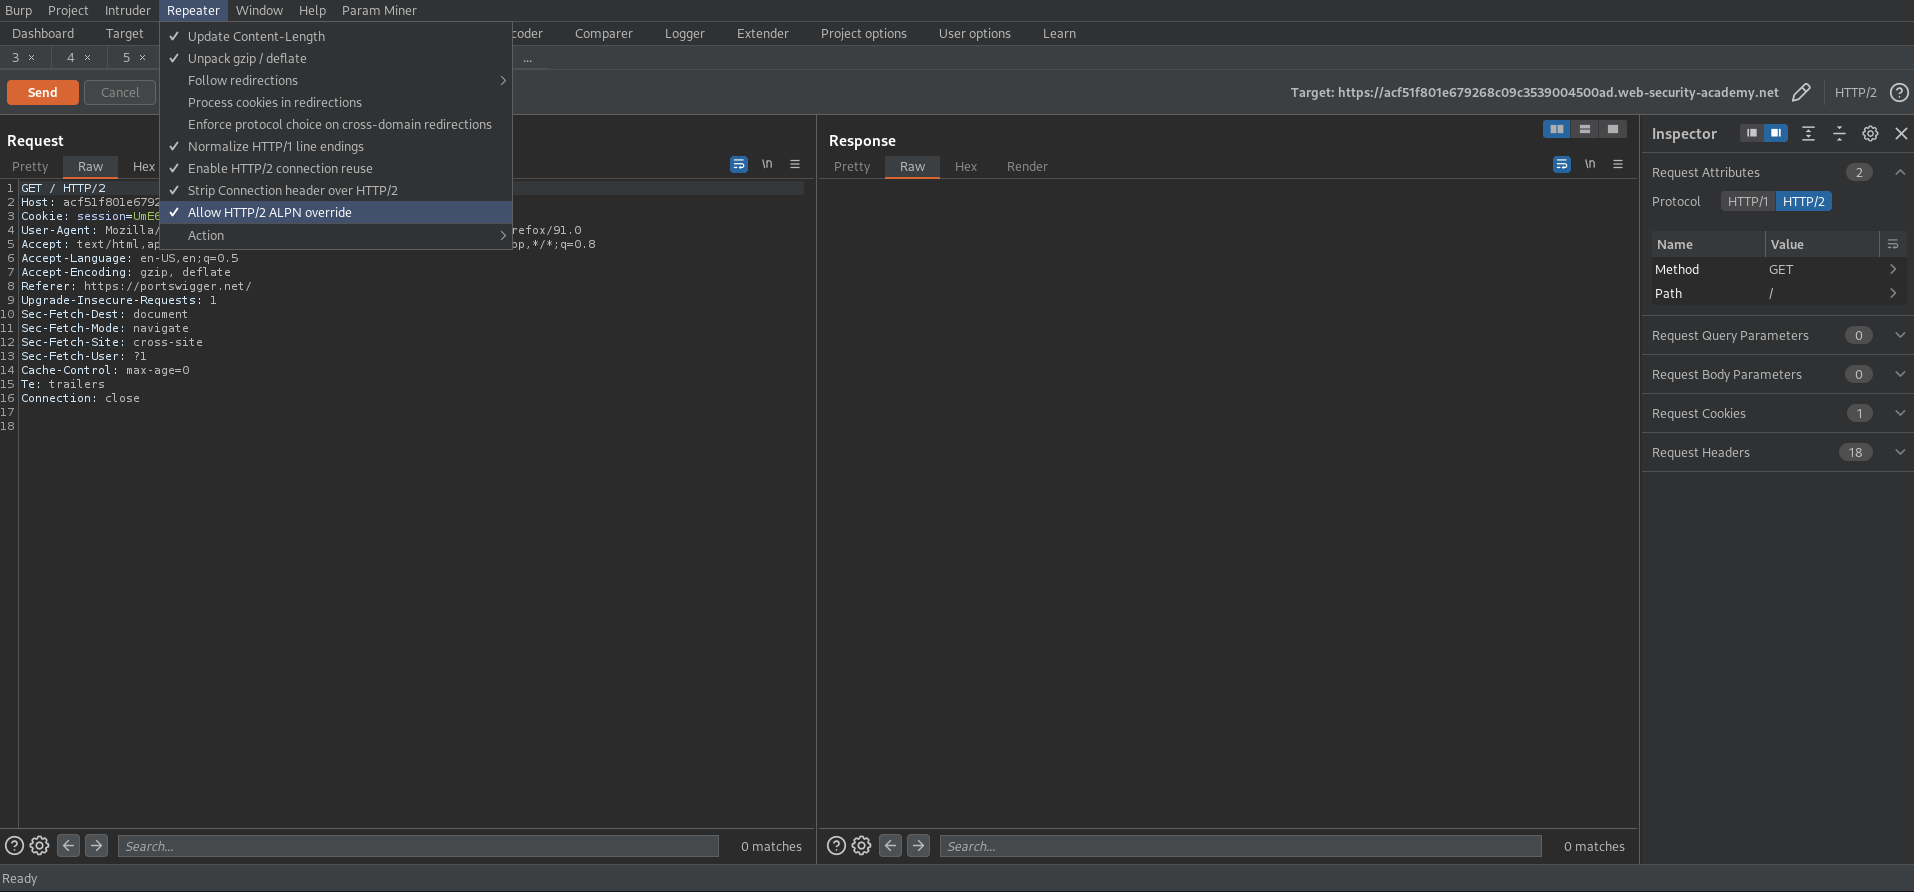Click the HTTP/2 label near target
Screen dimensions: 1914x892
[x=1855, y=92]
